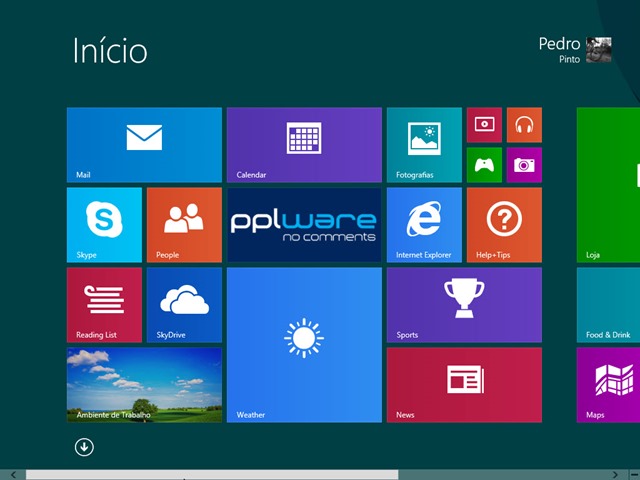This screenshot has height=480, width=640.
Task: Open the Ambiente de Trabalho desktop tile
Action: pos(144,385)
